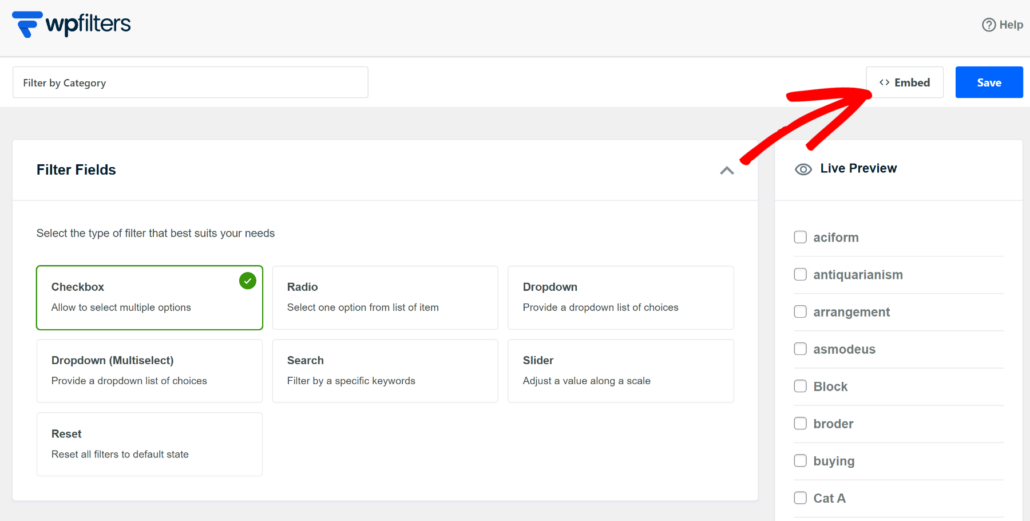Collapse the Filter Fields panel chevron
The height and width of the screenshot is (521, 1030).
[727, 170]
